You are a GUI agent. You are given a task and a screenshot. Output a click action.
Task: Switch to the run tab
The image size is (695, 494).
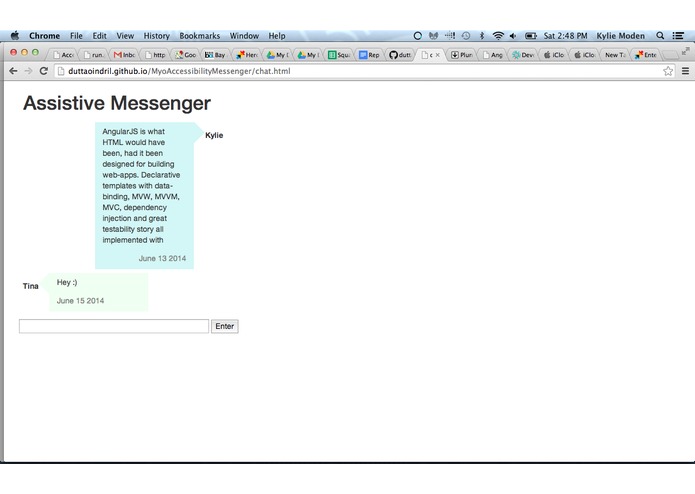[x=94, y=55]
